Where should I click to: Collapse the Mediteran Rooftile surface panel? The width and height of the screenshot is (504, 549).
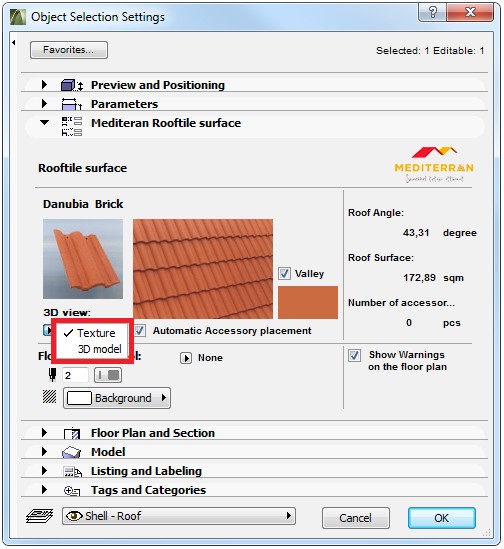(44, 123)
